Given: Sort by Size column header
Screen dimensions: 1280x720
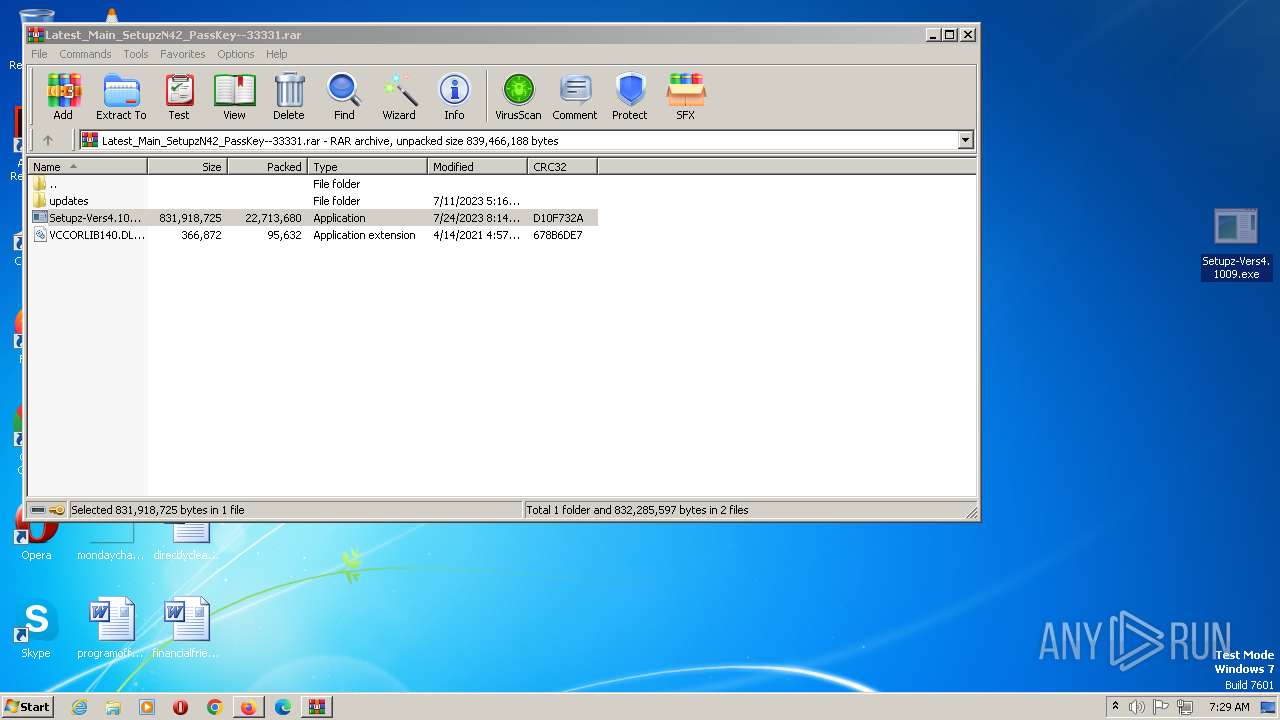Looking at the screenshot, I should 188,167.
